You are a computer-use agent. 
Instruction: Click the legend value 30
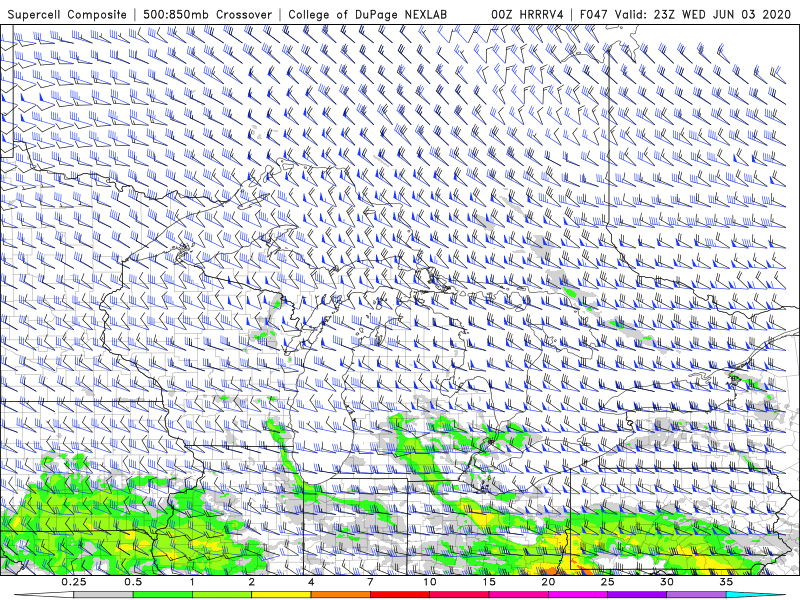click(667, 582)
